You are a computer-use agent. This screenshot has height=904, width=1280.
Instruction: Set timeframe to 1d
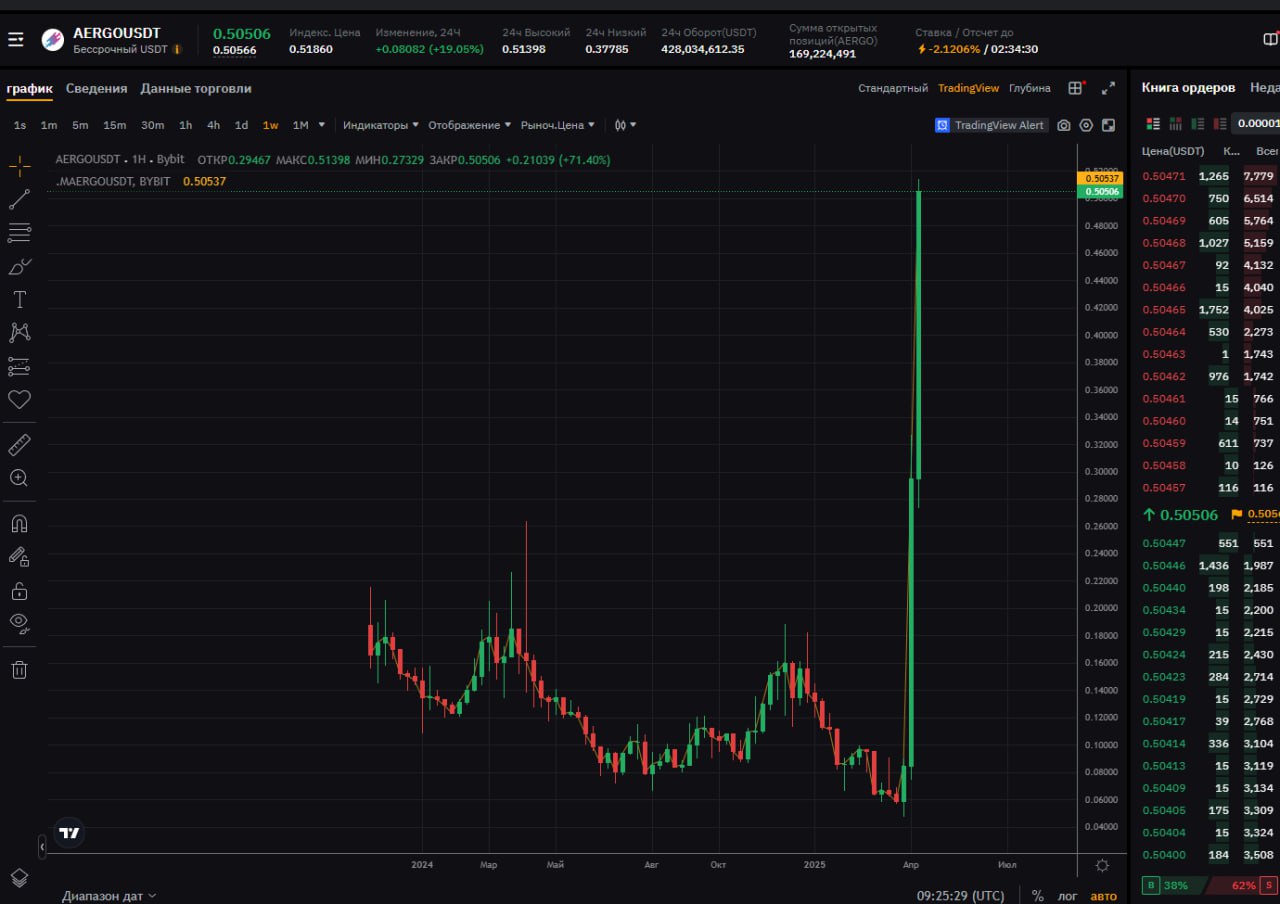(x=241, y=125)
